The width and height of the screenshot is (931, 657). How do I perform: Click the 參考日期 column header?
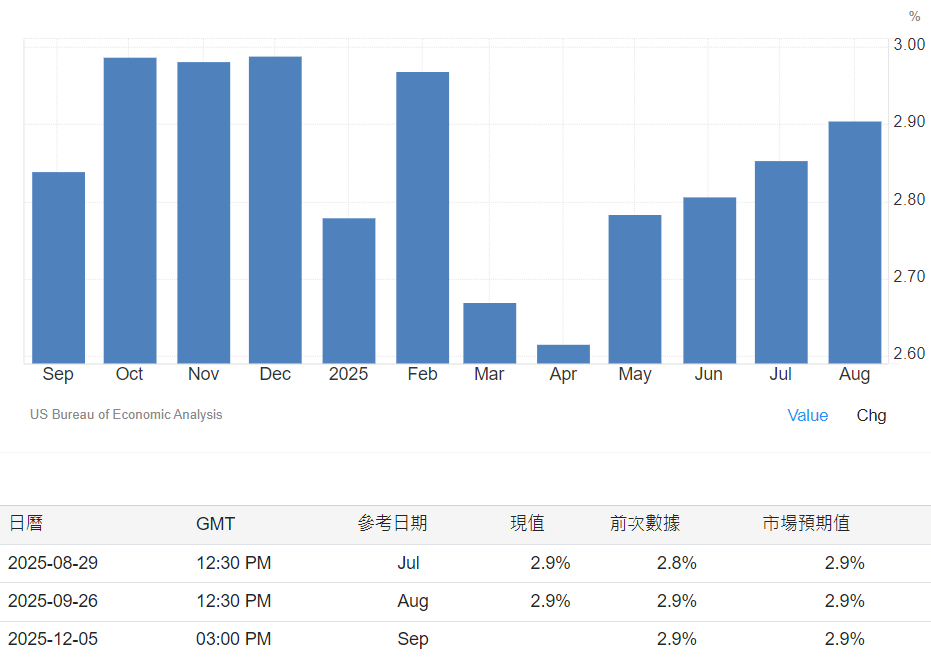click(392, 523)
